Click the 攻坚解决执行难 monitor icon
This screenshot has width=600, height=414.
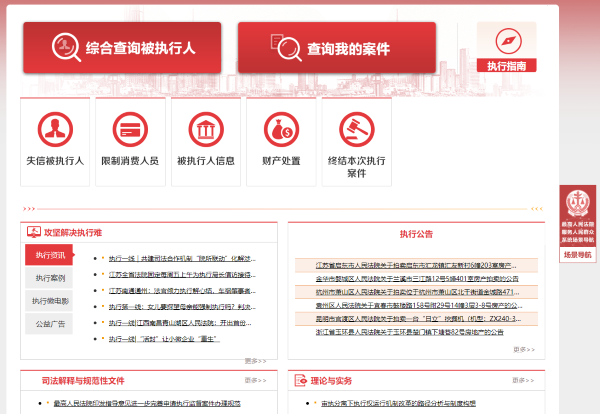click(34, 232)
